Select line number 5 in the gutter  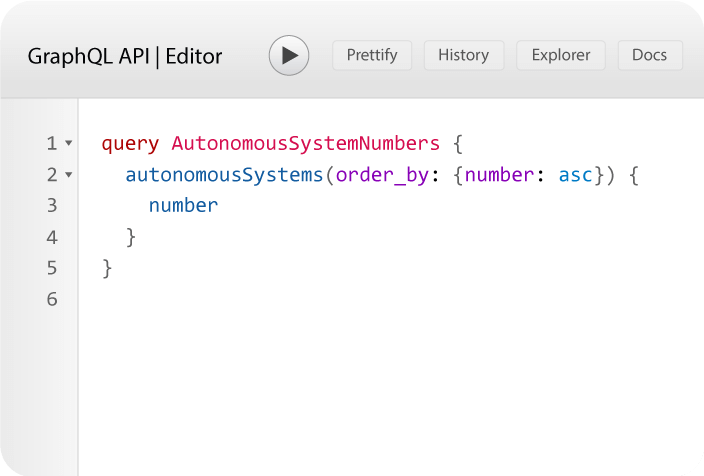click(52, 268)
